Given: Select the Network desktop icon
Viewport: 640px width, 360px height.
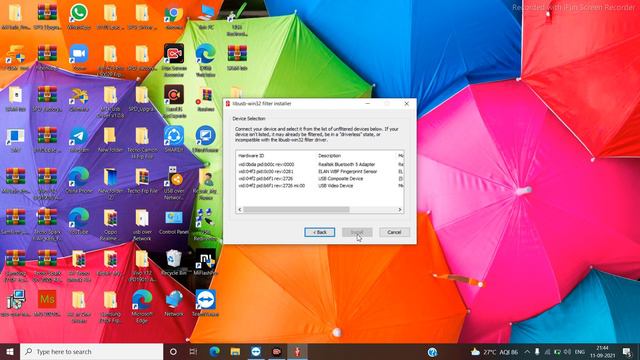Looking at the screenshot, I should 174,303.
